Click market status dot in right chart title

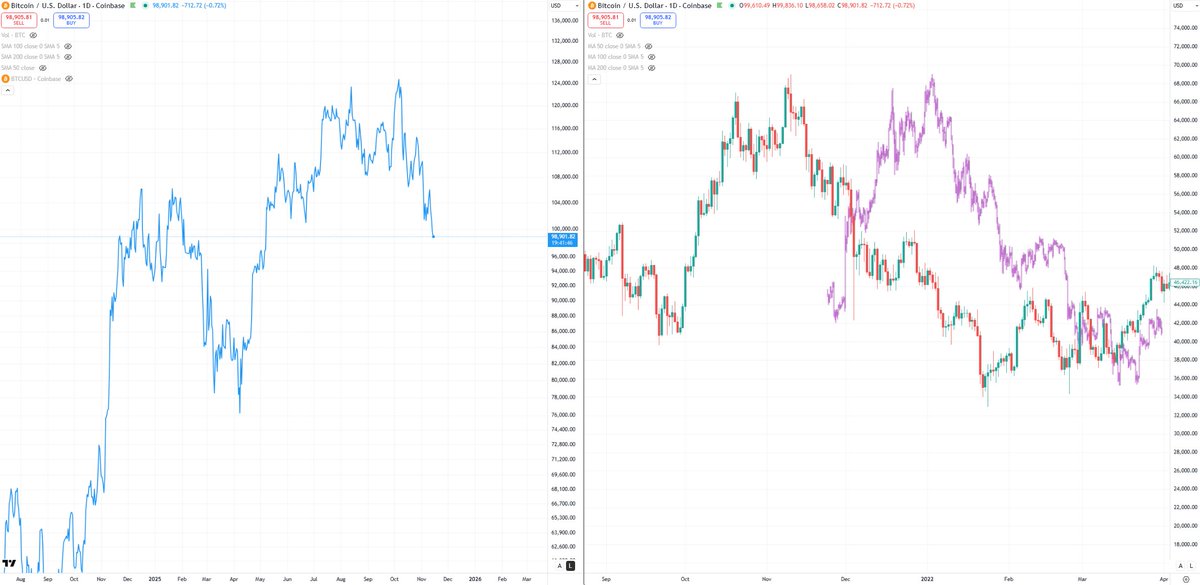pos(733,6)
